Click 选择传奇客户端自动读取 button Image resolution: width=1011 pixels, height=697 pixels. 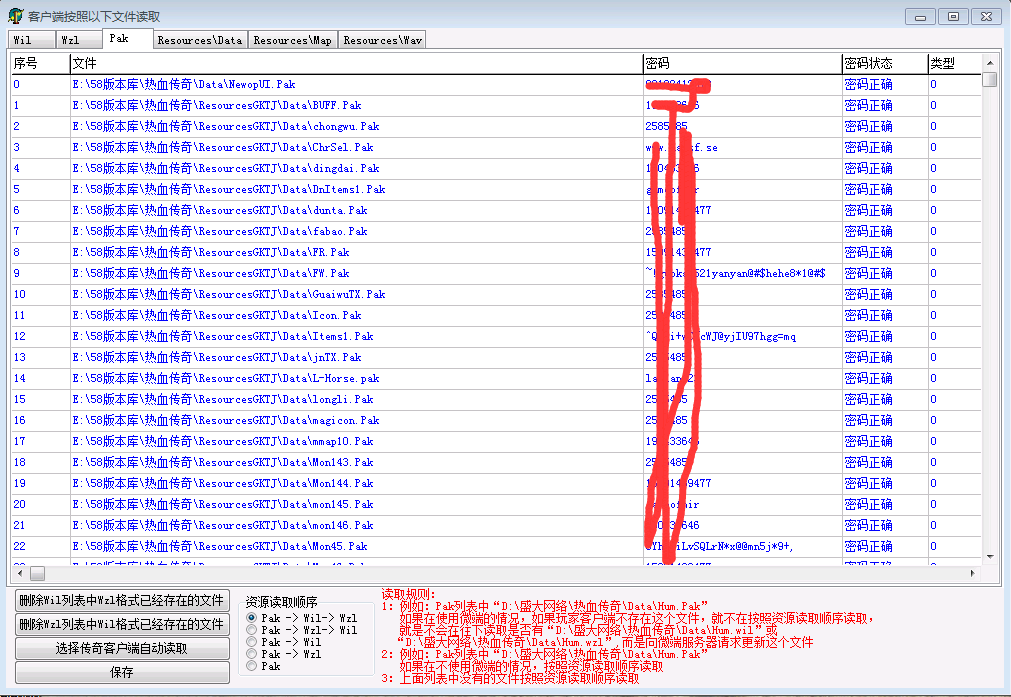click(x=122, y=648)
